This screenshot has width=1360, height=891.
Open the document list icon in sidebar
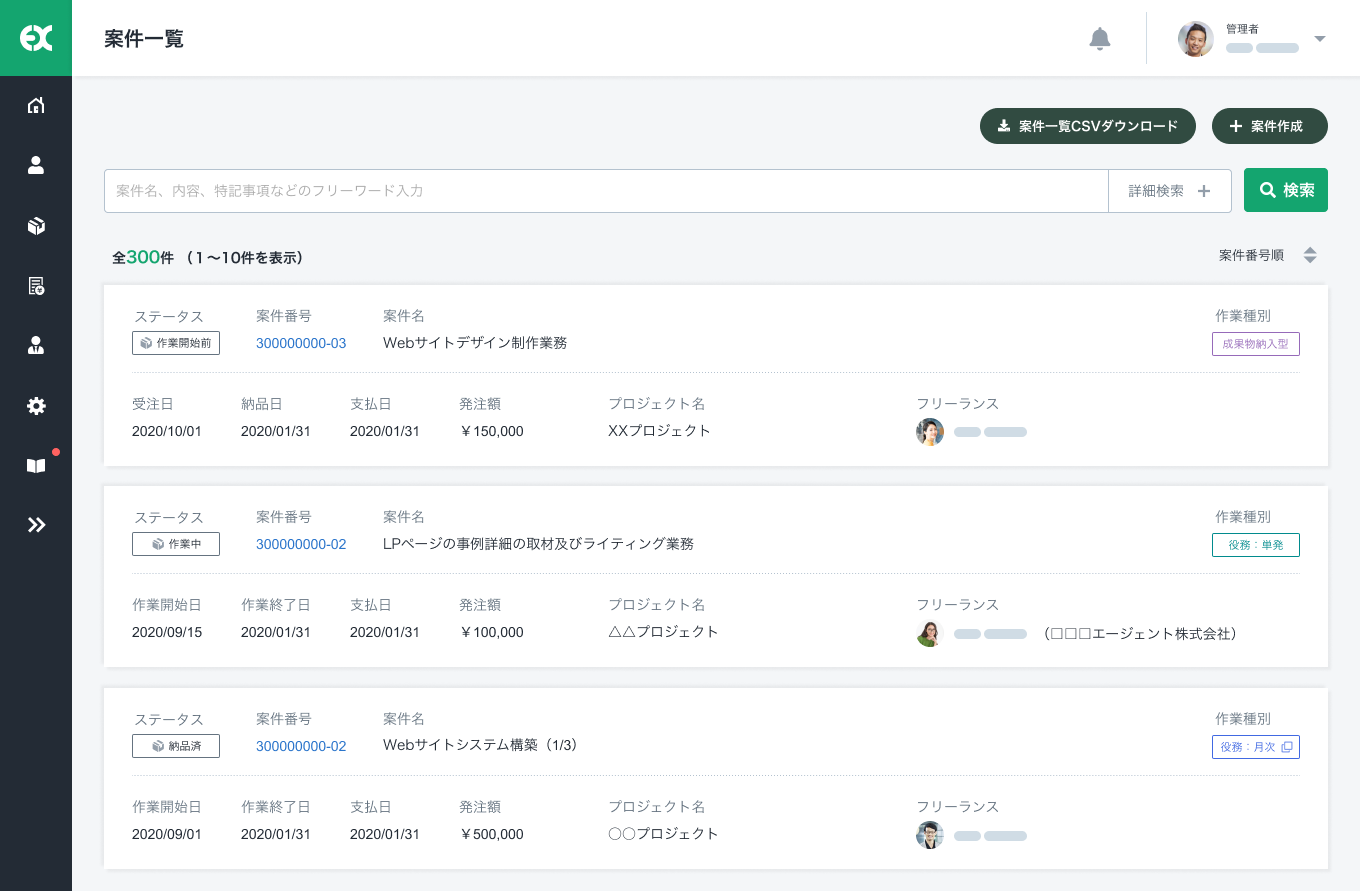point(36,286)
